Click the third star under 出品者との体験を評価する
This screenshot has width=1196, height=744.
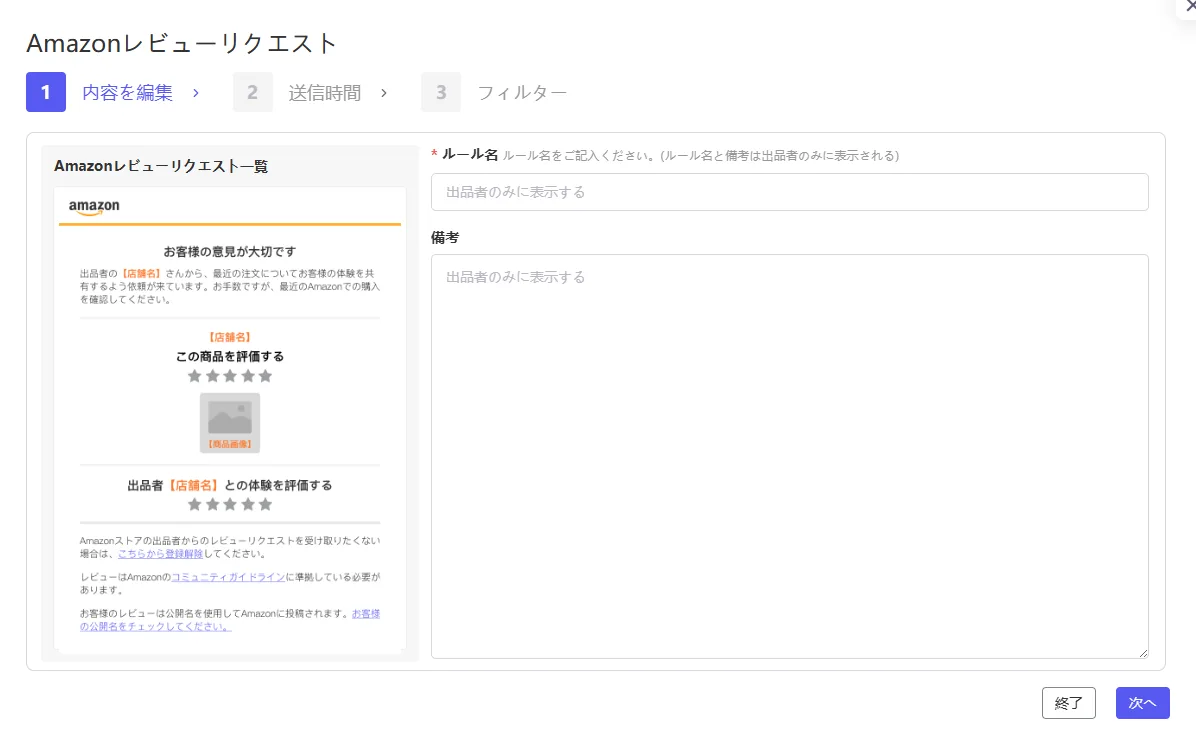[230, 504]
